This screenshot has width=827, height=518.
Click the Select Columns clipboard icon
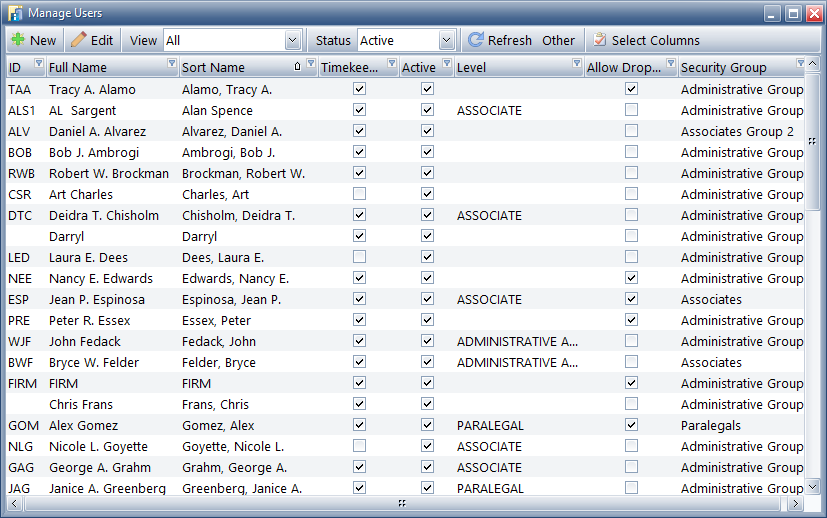point(599,40)
